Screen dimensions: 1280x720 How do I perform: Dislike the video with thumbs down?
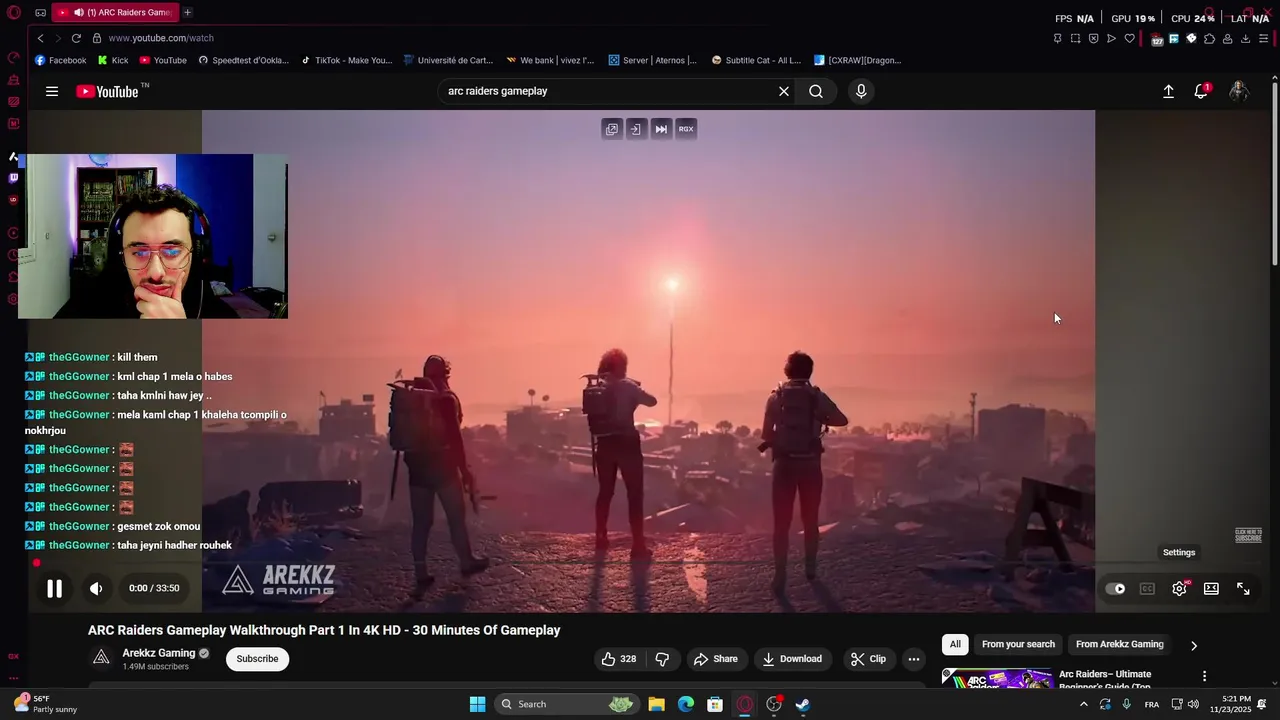click(x=662, y=659)
